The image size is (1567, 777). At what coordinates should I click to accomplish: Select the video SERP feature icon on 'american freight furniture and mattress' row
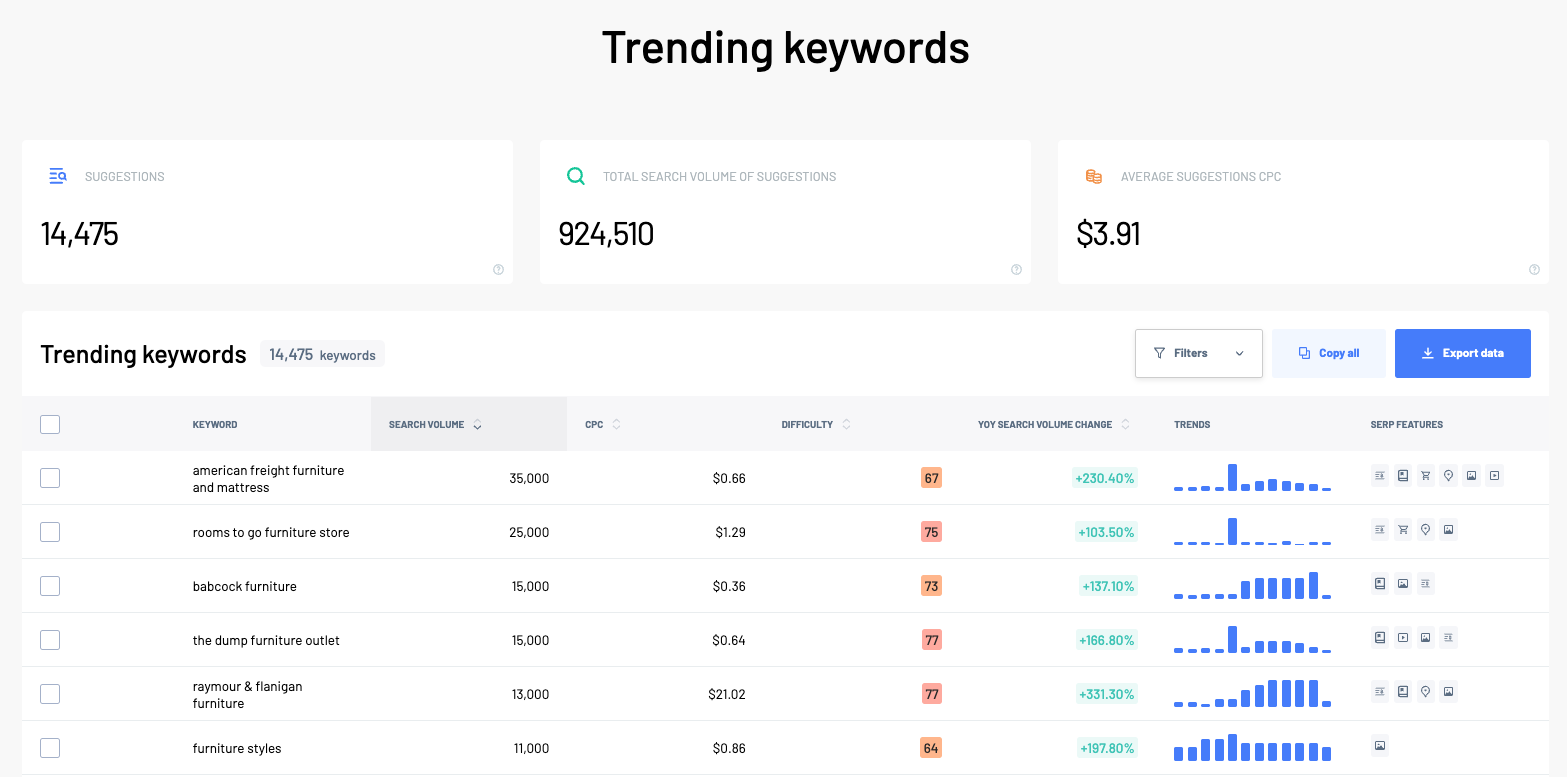pos(1494,475)
